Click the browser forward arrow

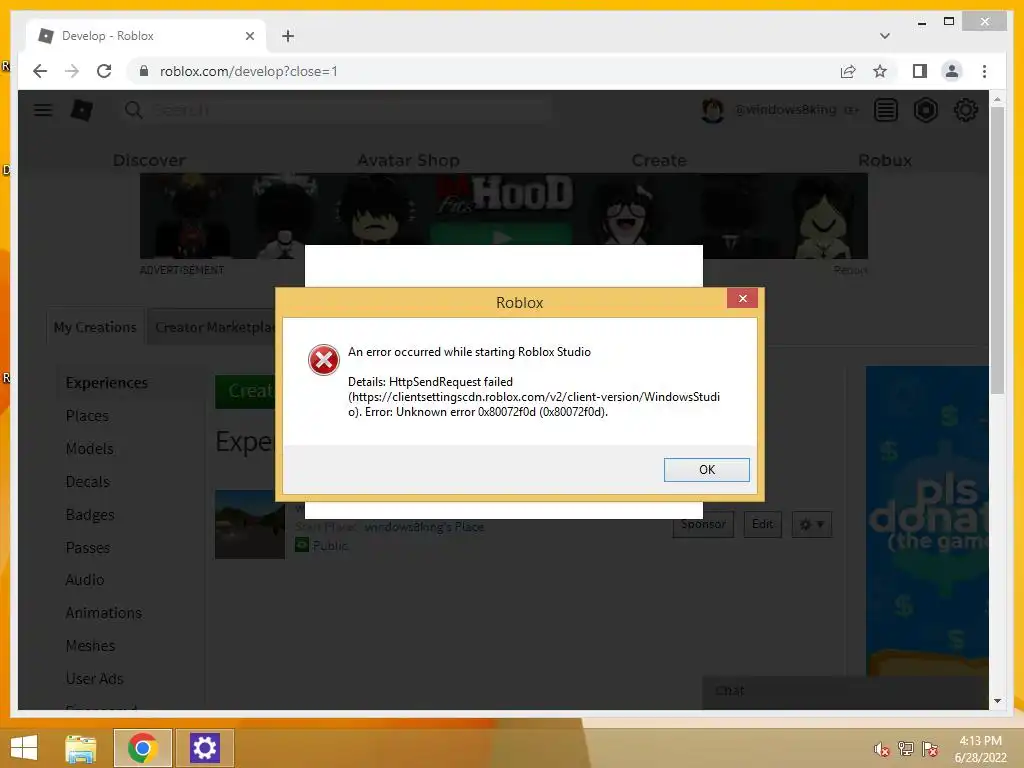pyautogui.click(x=72, y=71)
